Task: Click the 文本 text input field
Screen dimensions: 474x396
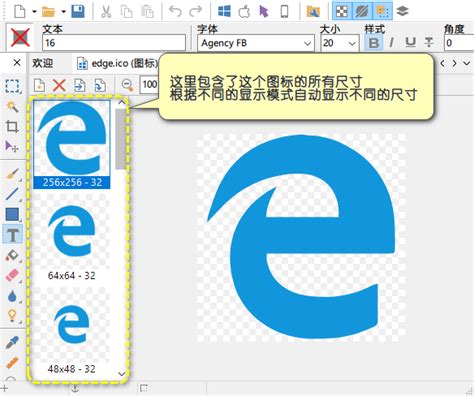Action: [x=114, y=43]
